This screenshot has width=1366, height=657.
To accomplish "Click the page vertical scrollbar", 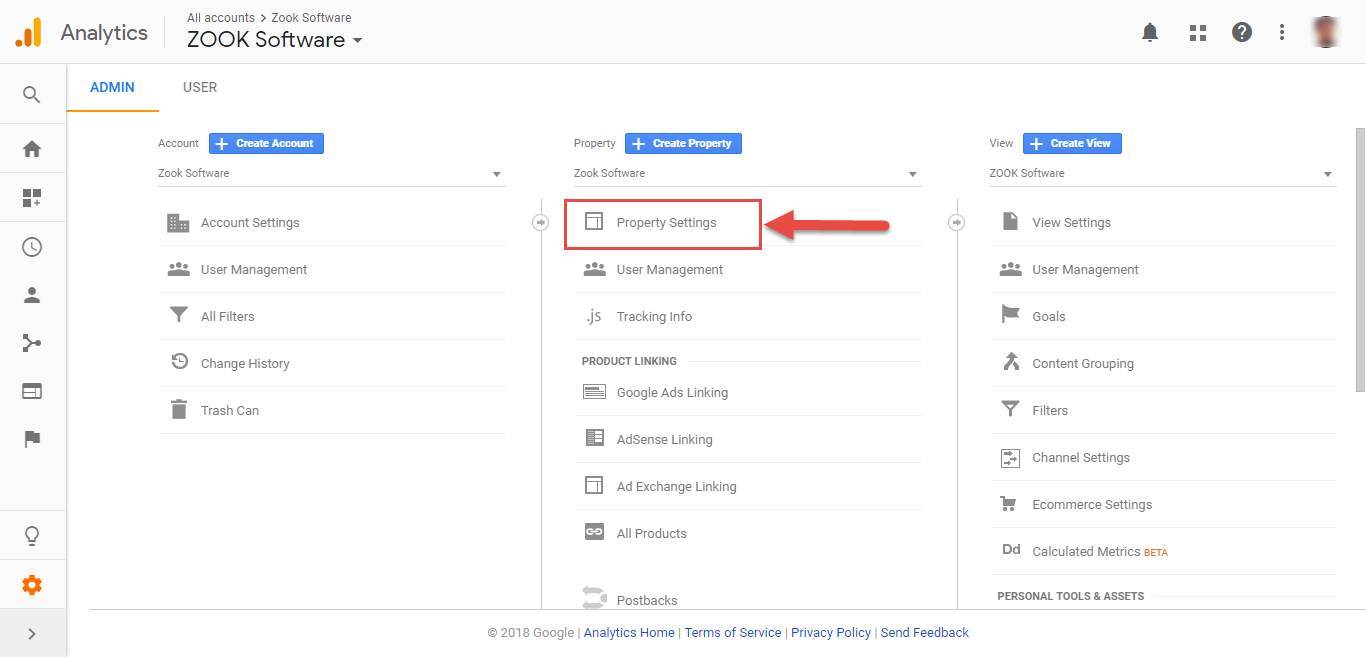I will coord(1360,260).
